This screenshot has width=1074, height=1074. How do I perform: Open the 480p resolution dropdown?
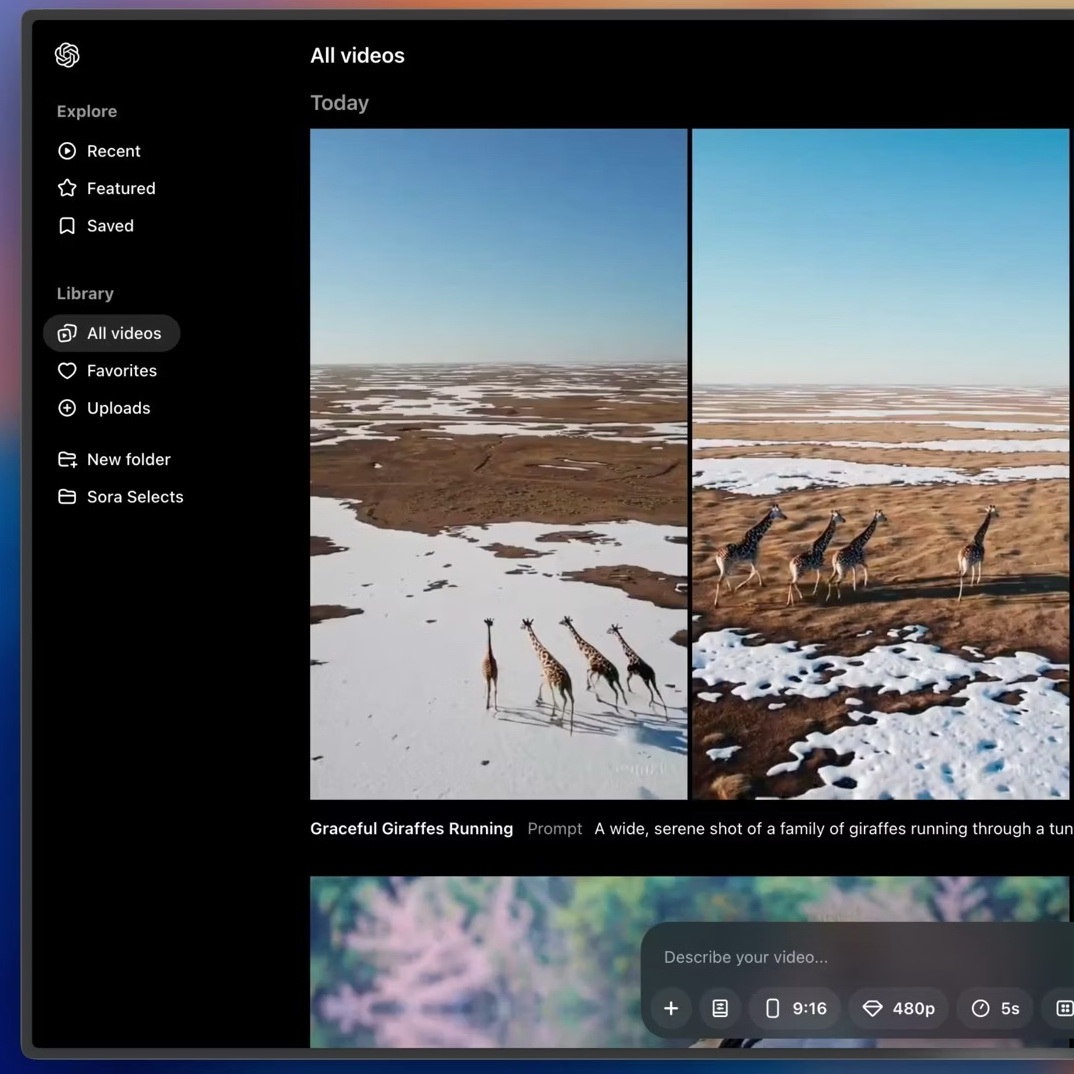(x=898, y=1008)
